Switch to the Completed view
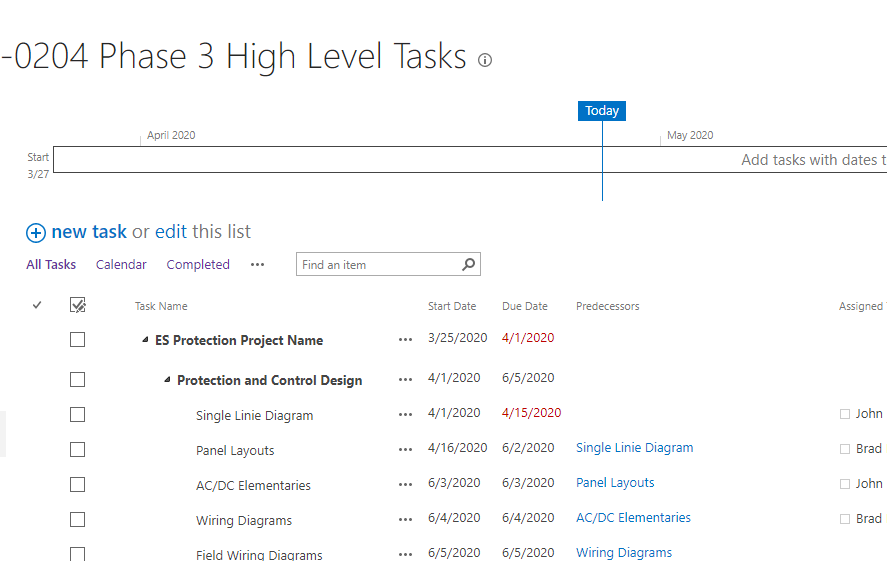This screenshot has width=887, height=561. pyautogui.click(x=198, y=265)
